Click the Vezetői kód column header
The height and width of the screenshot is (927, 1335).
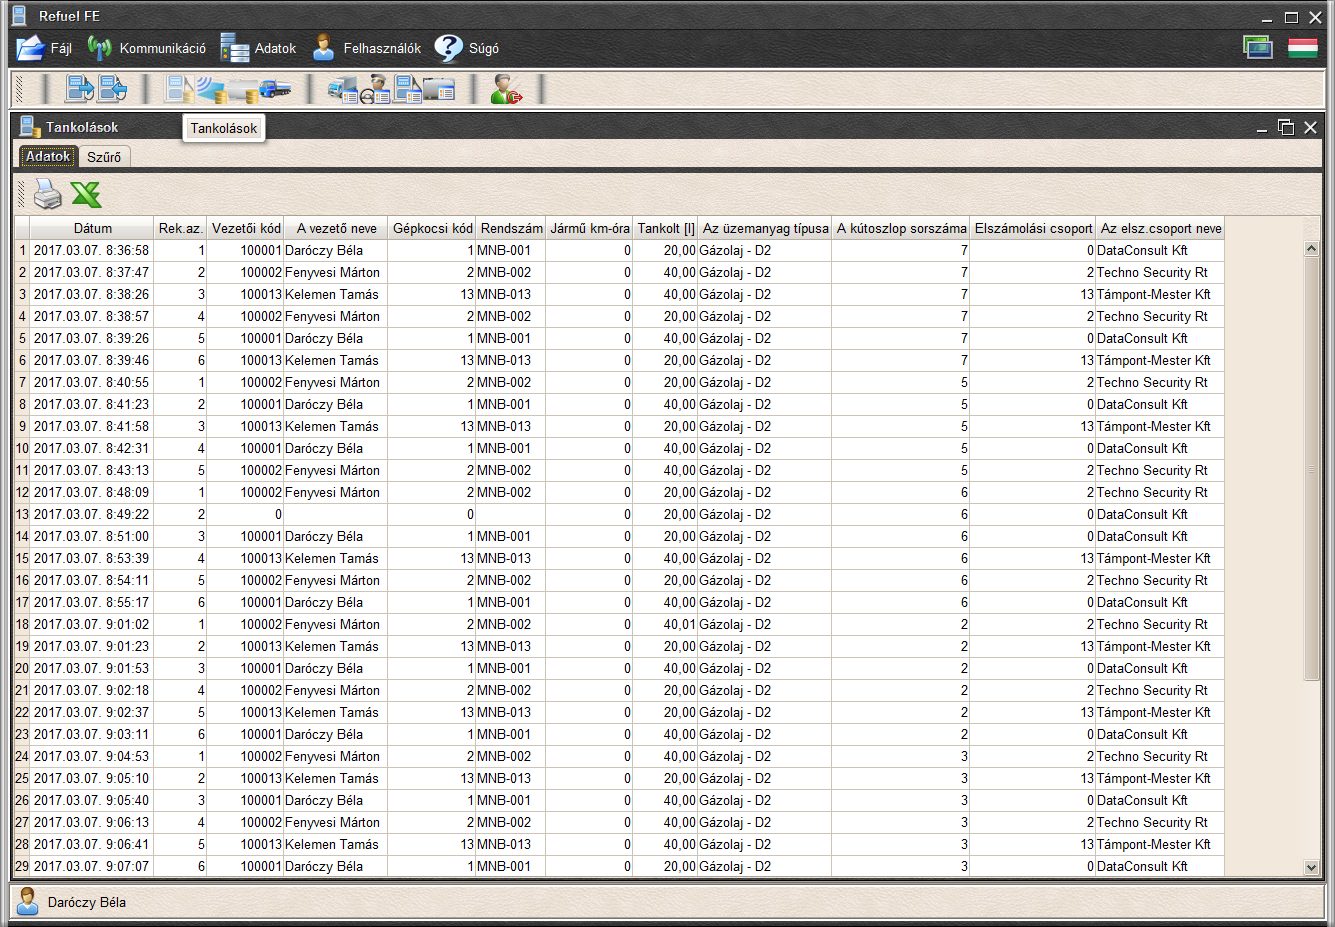click(x=246, y=228)
